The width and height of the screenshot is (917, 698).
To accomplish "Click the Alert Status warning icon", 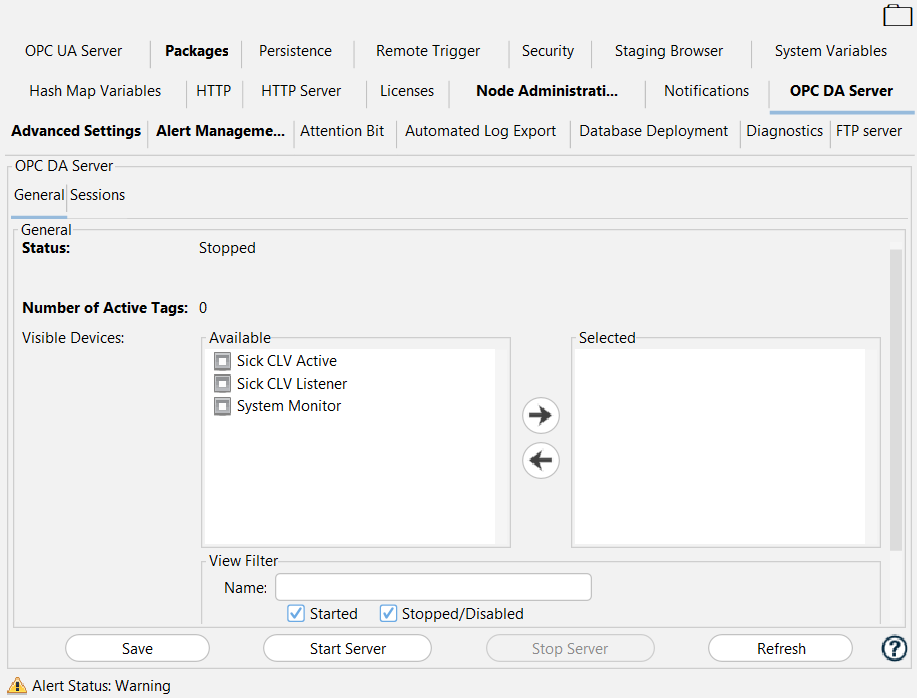I will (17, 686).
